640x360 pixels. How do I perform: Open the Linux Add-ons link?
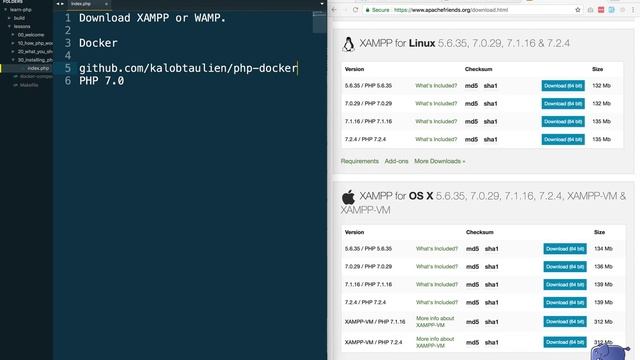(x=396, y=161)
